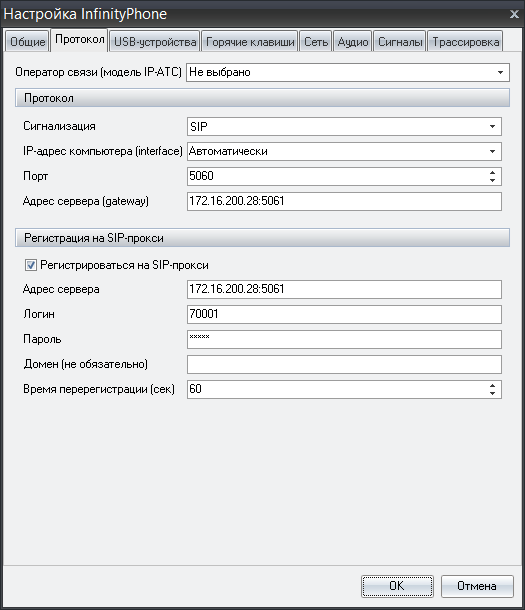Click the SIP-proxy Адрес сервера field
This screenshot has width=525, height=610.
pos(344,289)
